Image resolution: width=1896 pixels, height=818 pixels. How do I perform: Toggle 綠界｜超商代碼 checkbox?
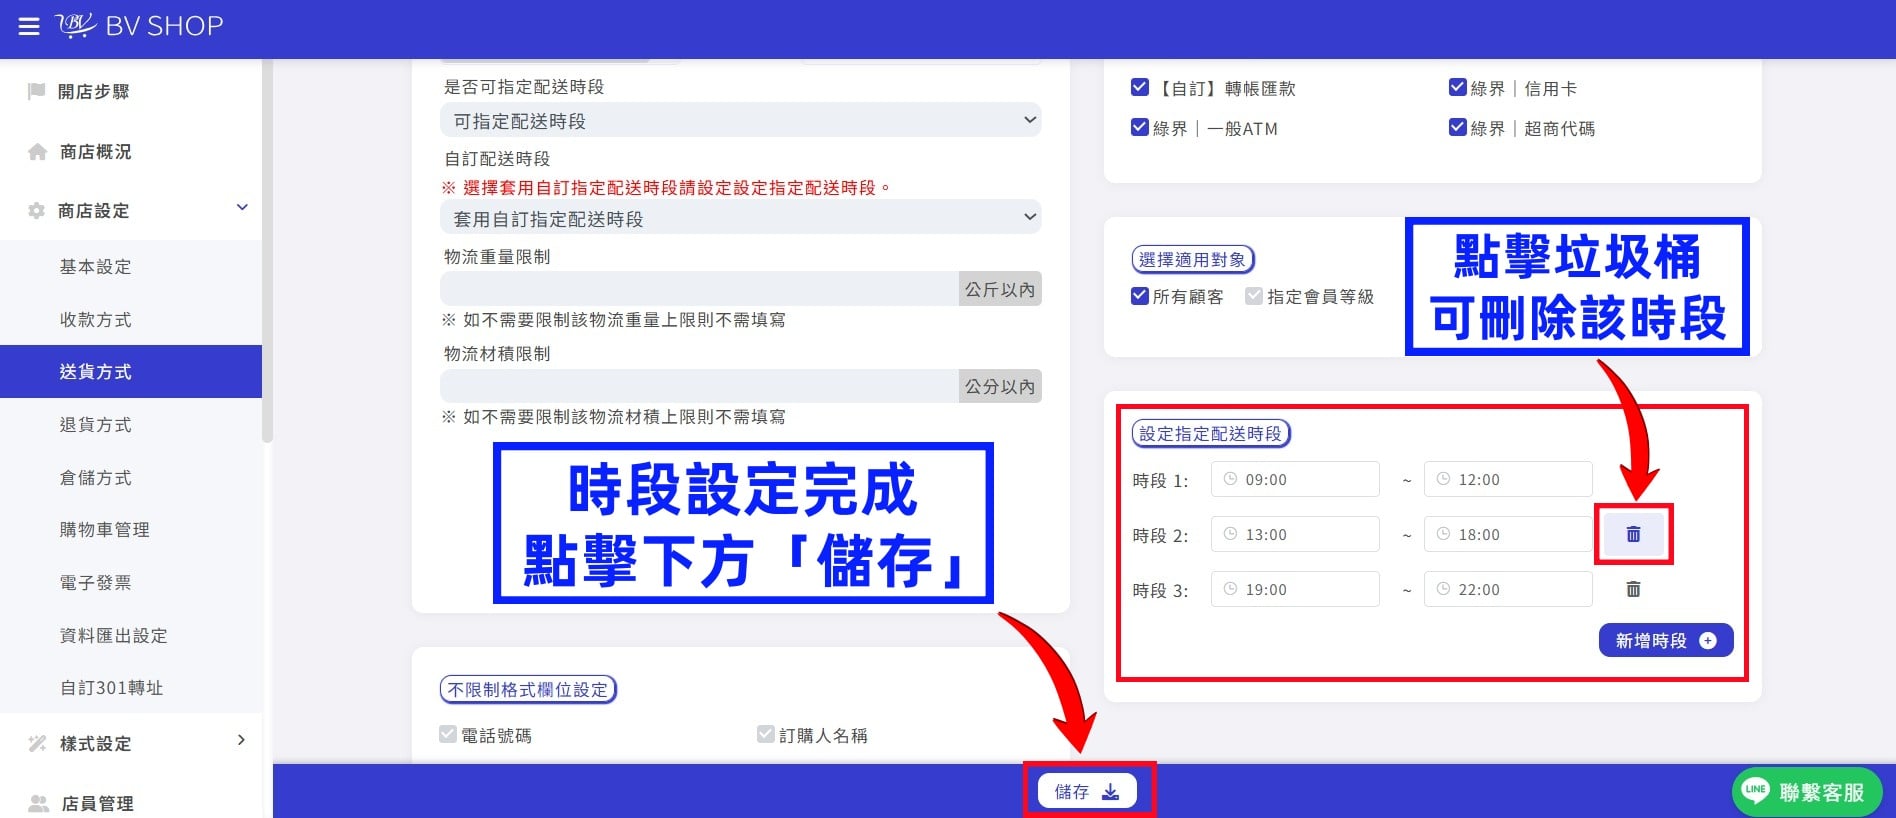pos(1457,127)
